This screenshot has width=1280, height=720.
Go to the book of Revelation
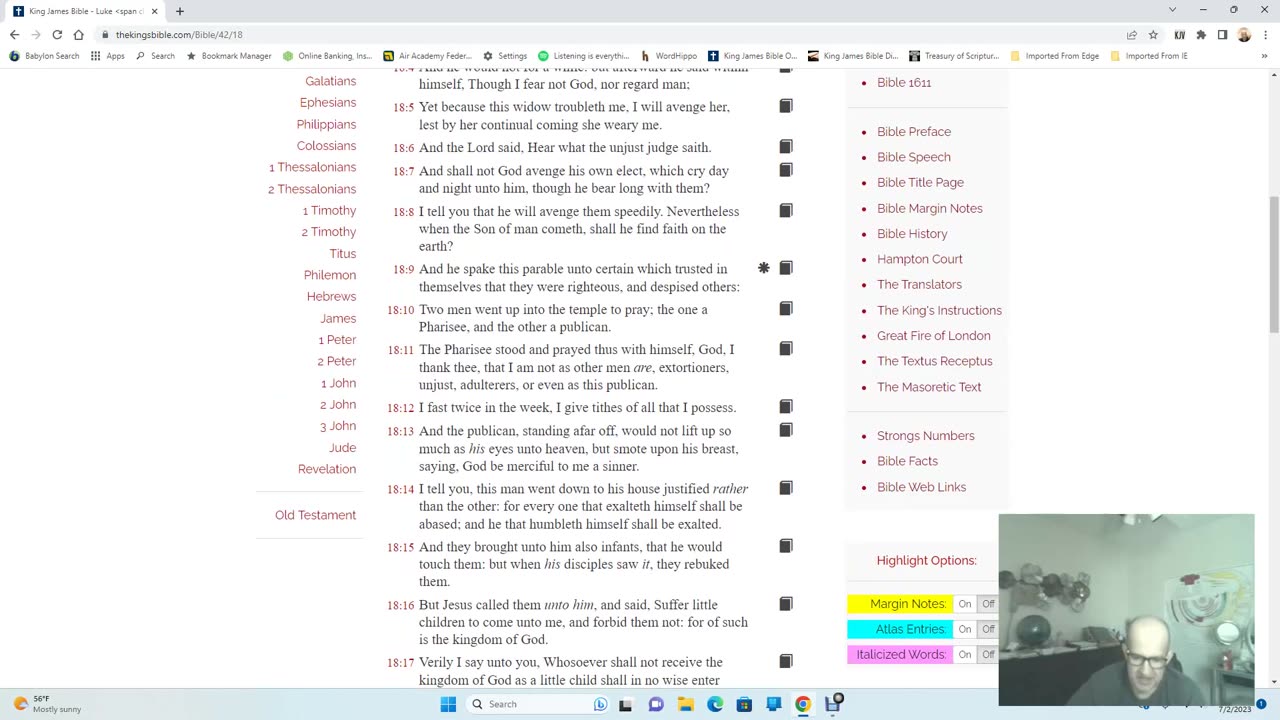327,469
